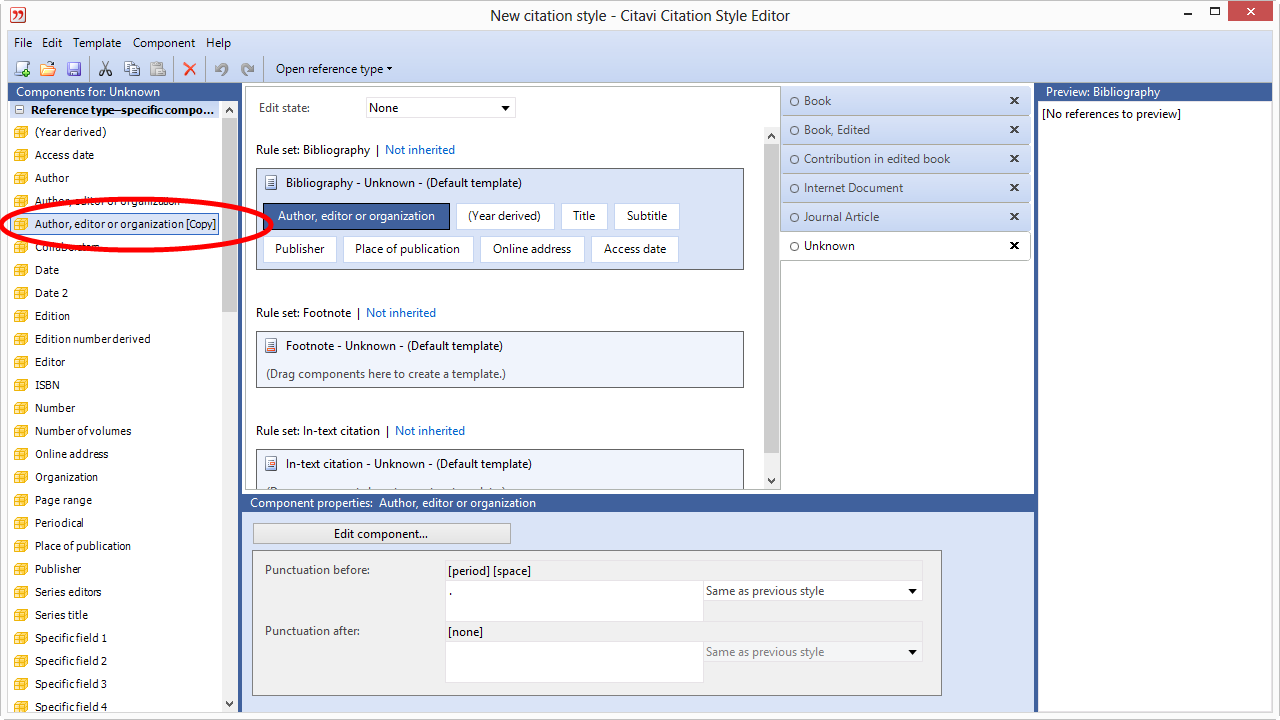
Task: Open Punctuation after style dropdown
Action: tap(812, 652)
